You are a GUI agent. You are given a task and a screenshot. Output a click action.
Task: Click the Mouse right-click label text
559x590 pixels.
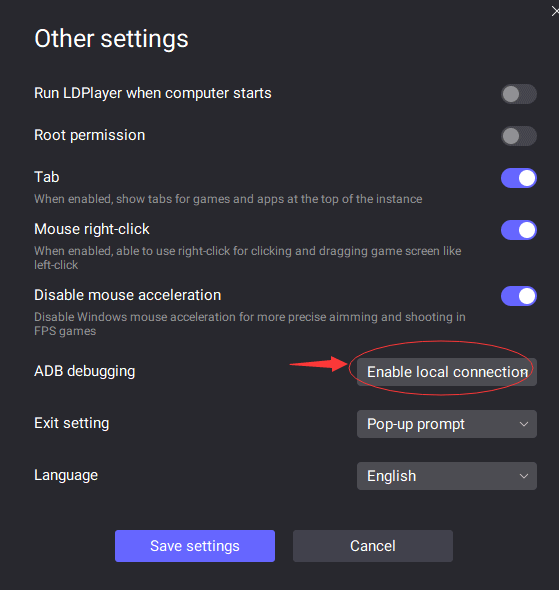tap(92, 229)
